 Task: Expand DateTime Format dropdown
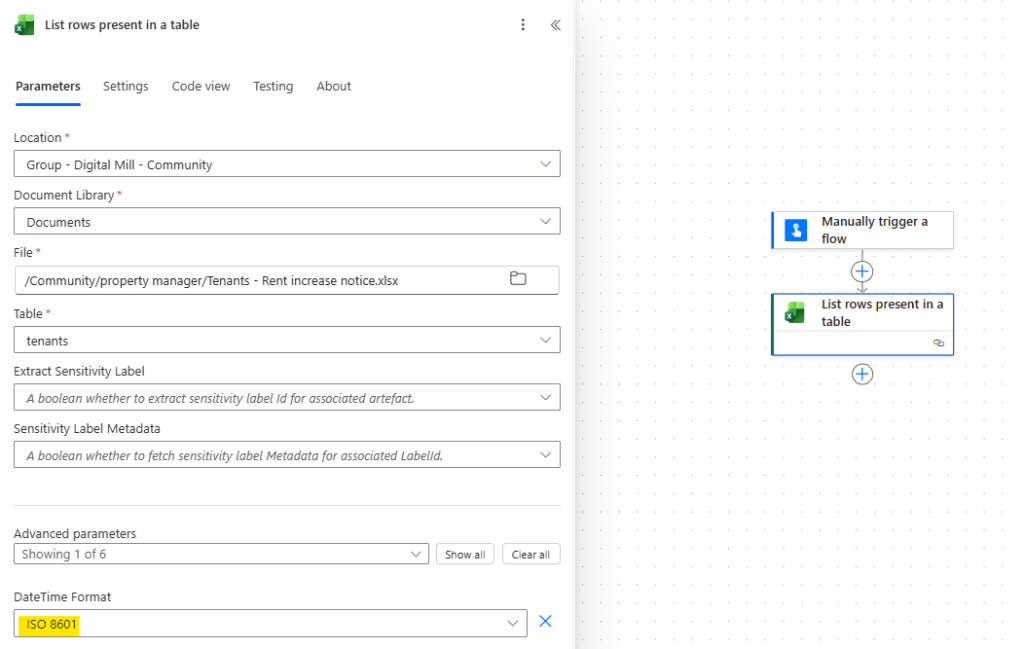tap(270, 624)
